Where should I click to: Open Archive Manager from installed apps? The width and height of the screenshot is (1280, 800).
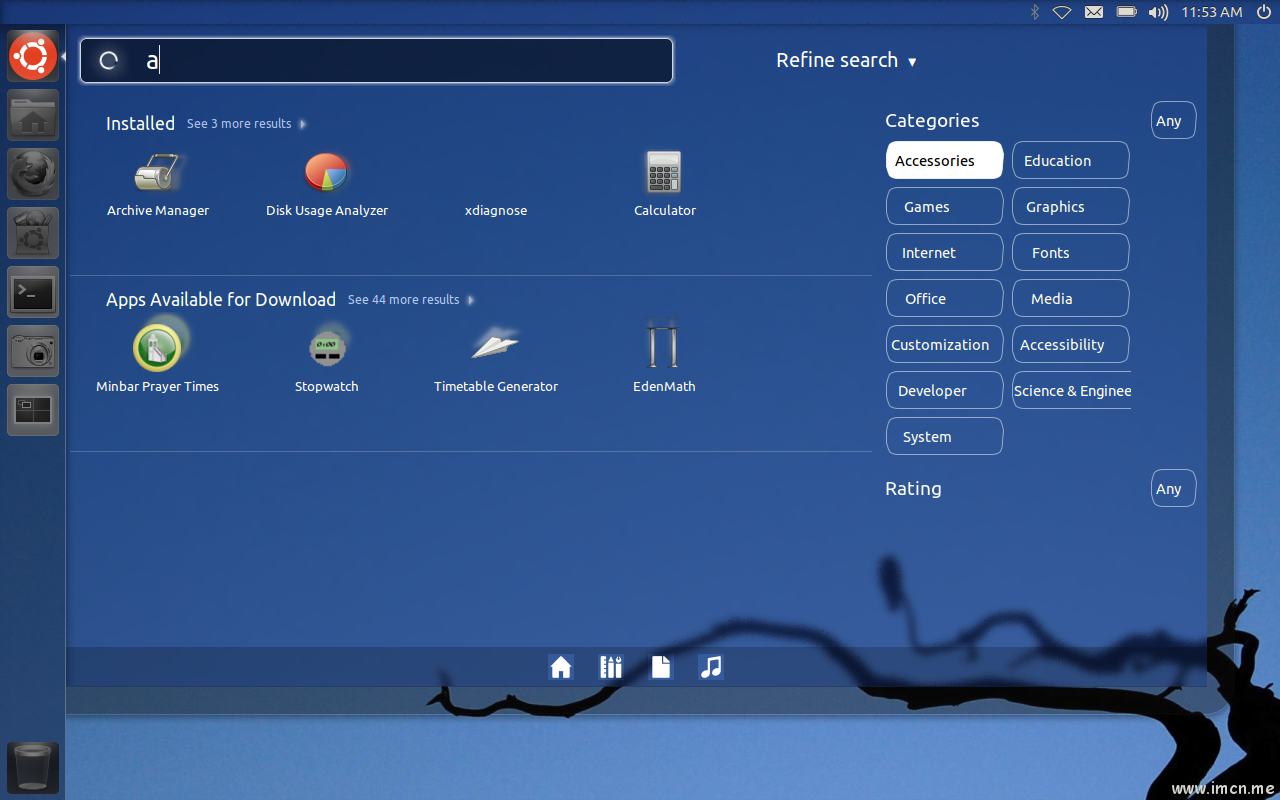[x=158, y=174]
